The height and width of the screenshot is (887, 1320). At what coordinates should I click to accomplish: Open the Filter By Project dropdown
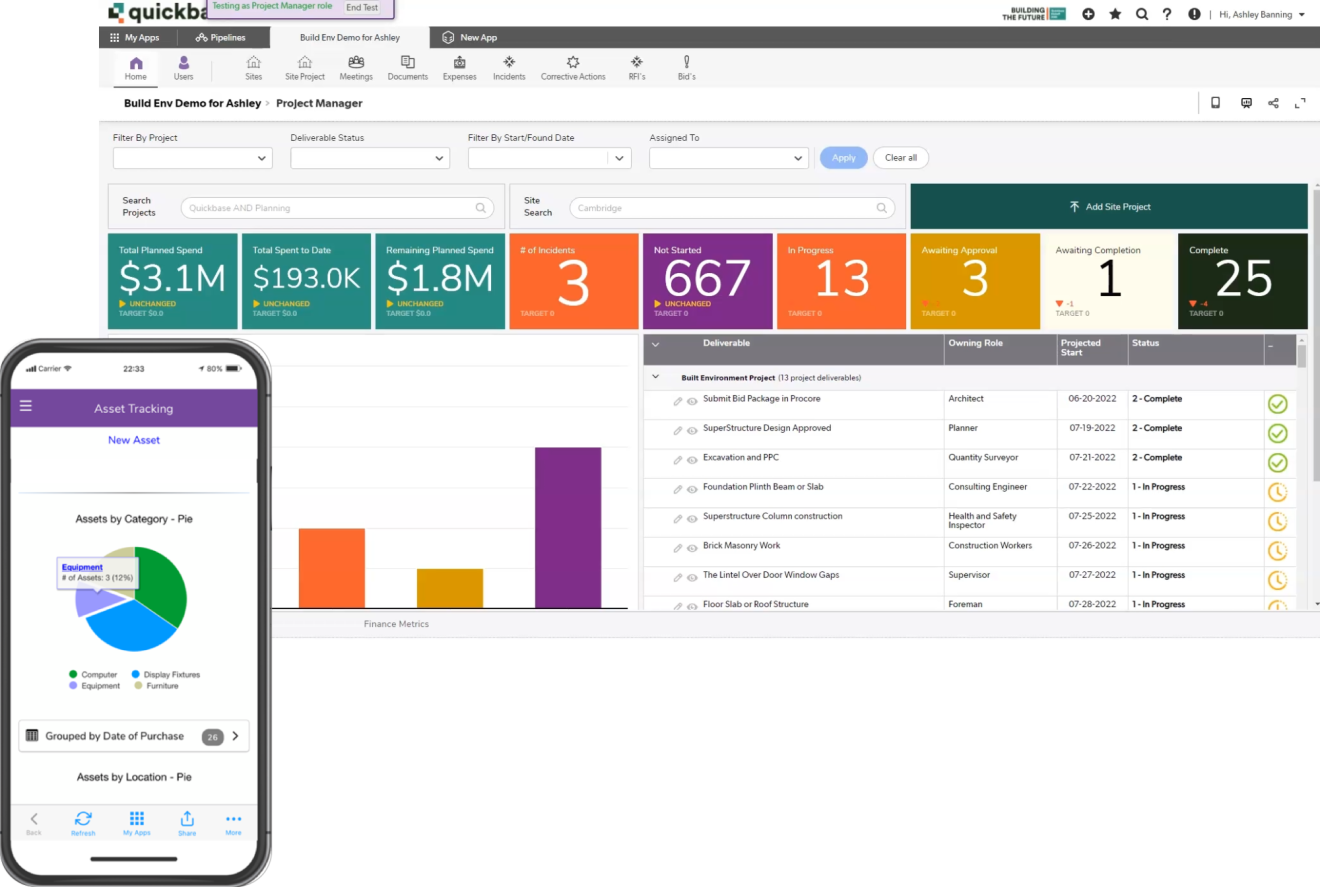[191, 157]
